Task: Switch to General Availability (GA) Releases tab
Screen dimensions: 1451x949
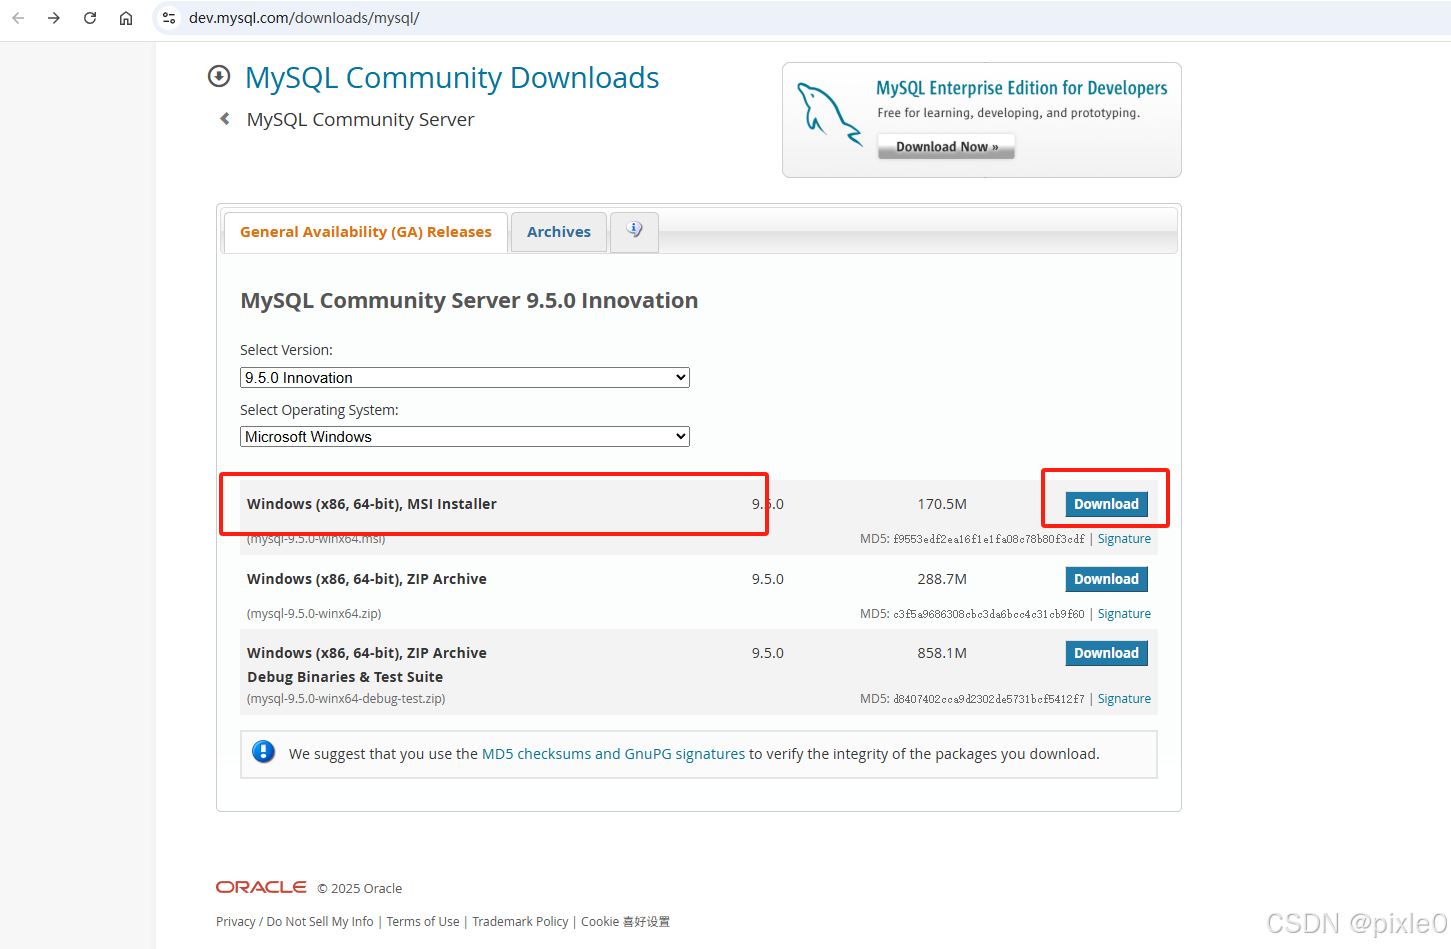Action: 366,232
